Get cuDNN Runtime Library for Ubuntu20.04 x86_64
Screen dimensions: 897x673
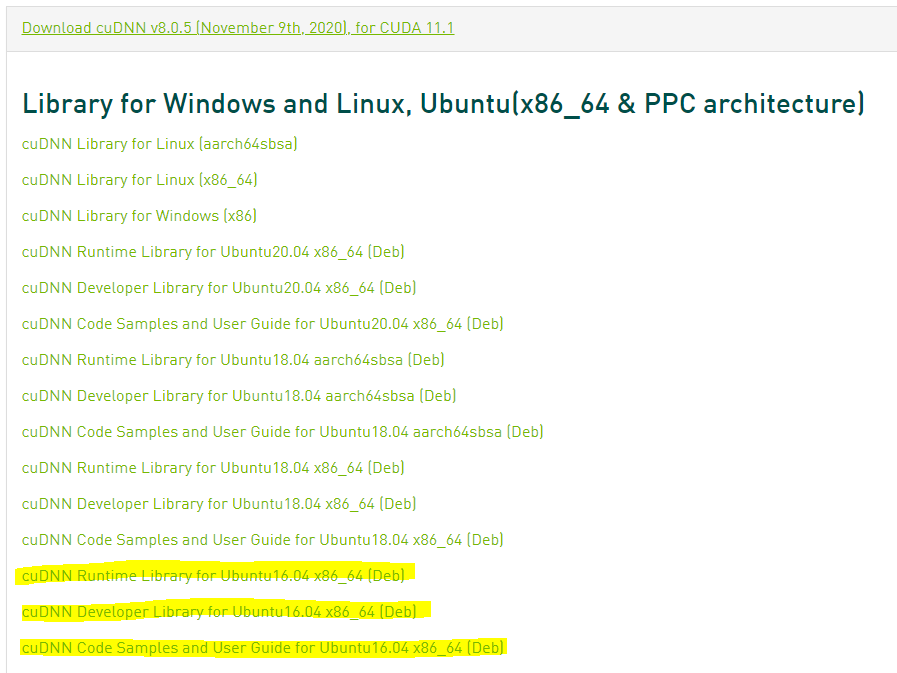click(x=213, y=252)
